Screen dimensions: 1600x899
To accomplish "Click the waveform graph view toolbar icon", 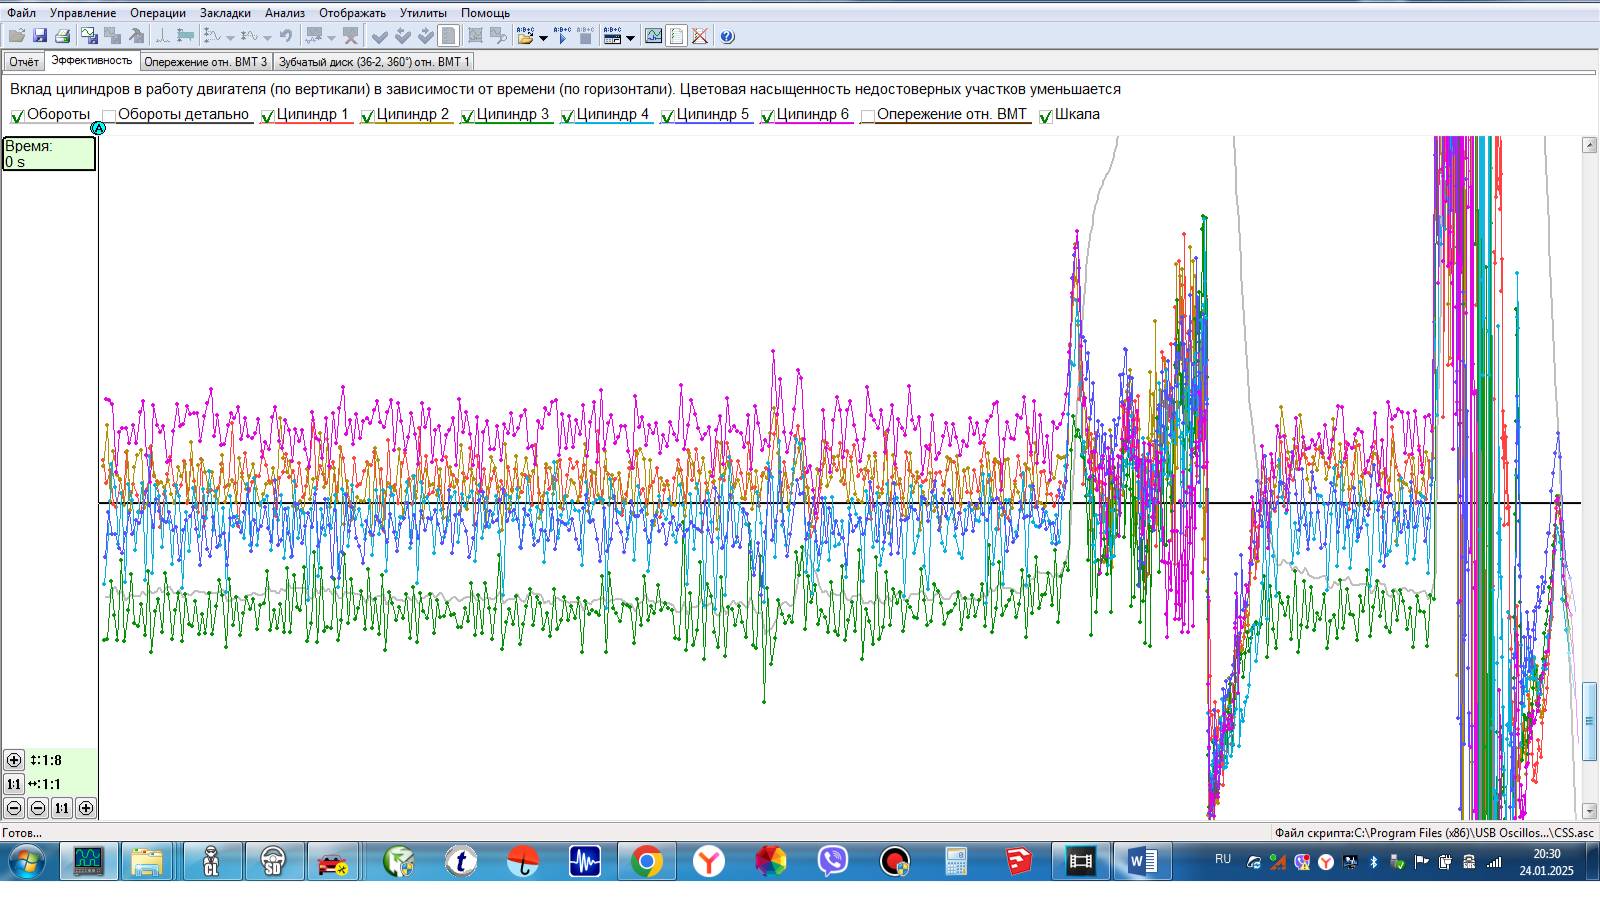I will [653, 36].
